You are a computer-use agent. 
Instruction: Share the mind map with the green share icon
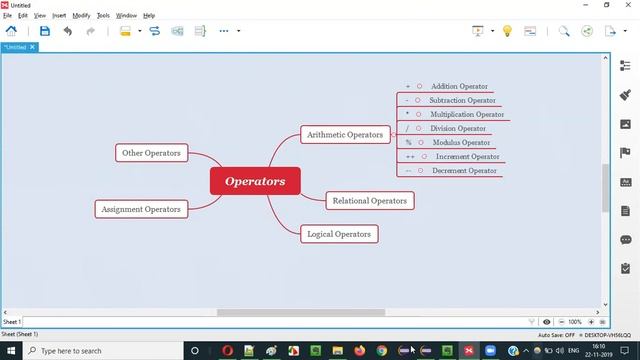point(587,31)
